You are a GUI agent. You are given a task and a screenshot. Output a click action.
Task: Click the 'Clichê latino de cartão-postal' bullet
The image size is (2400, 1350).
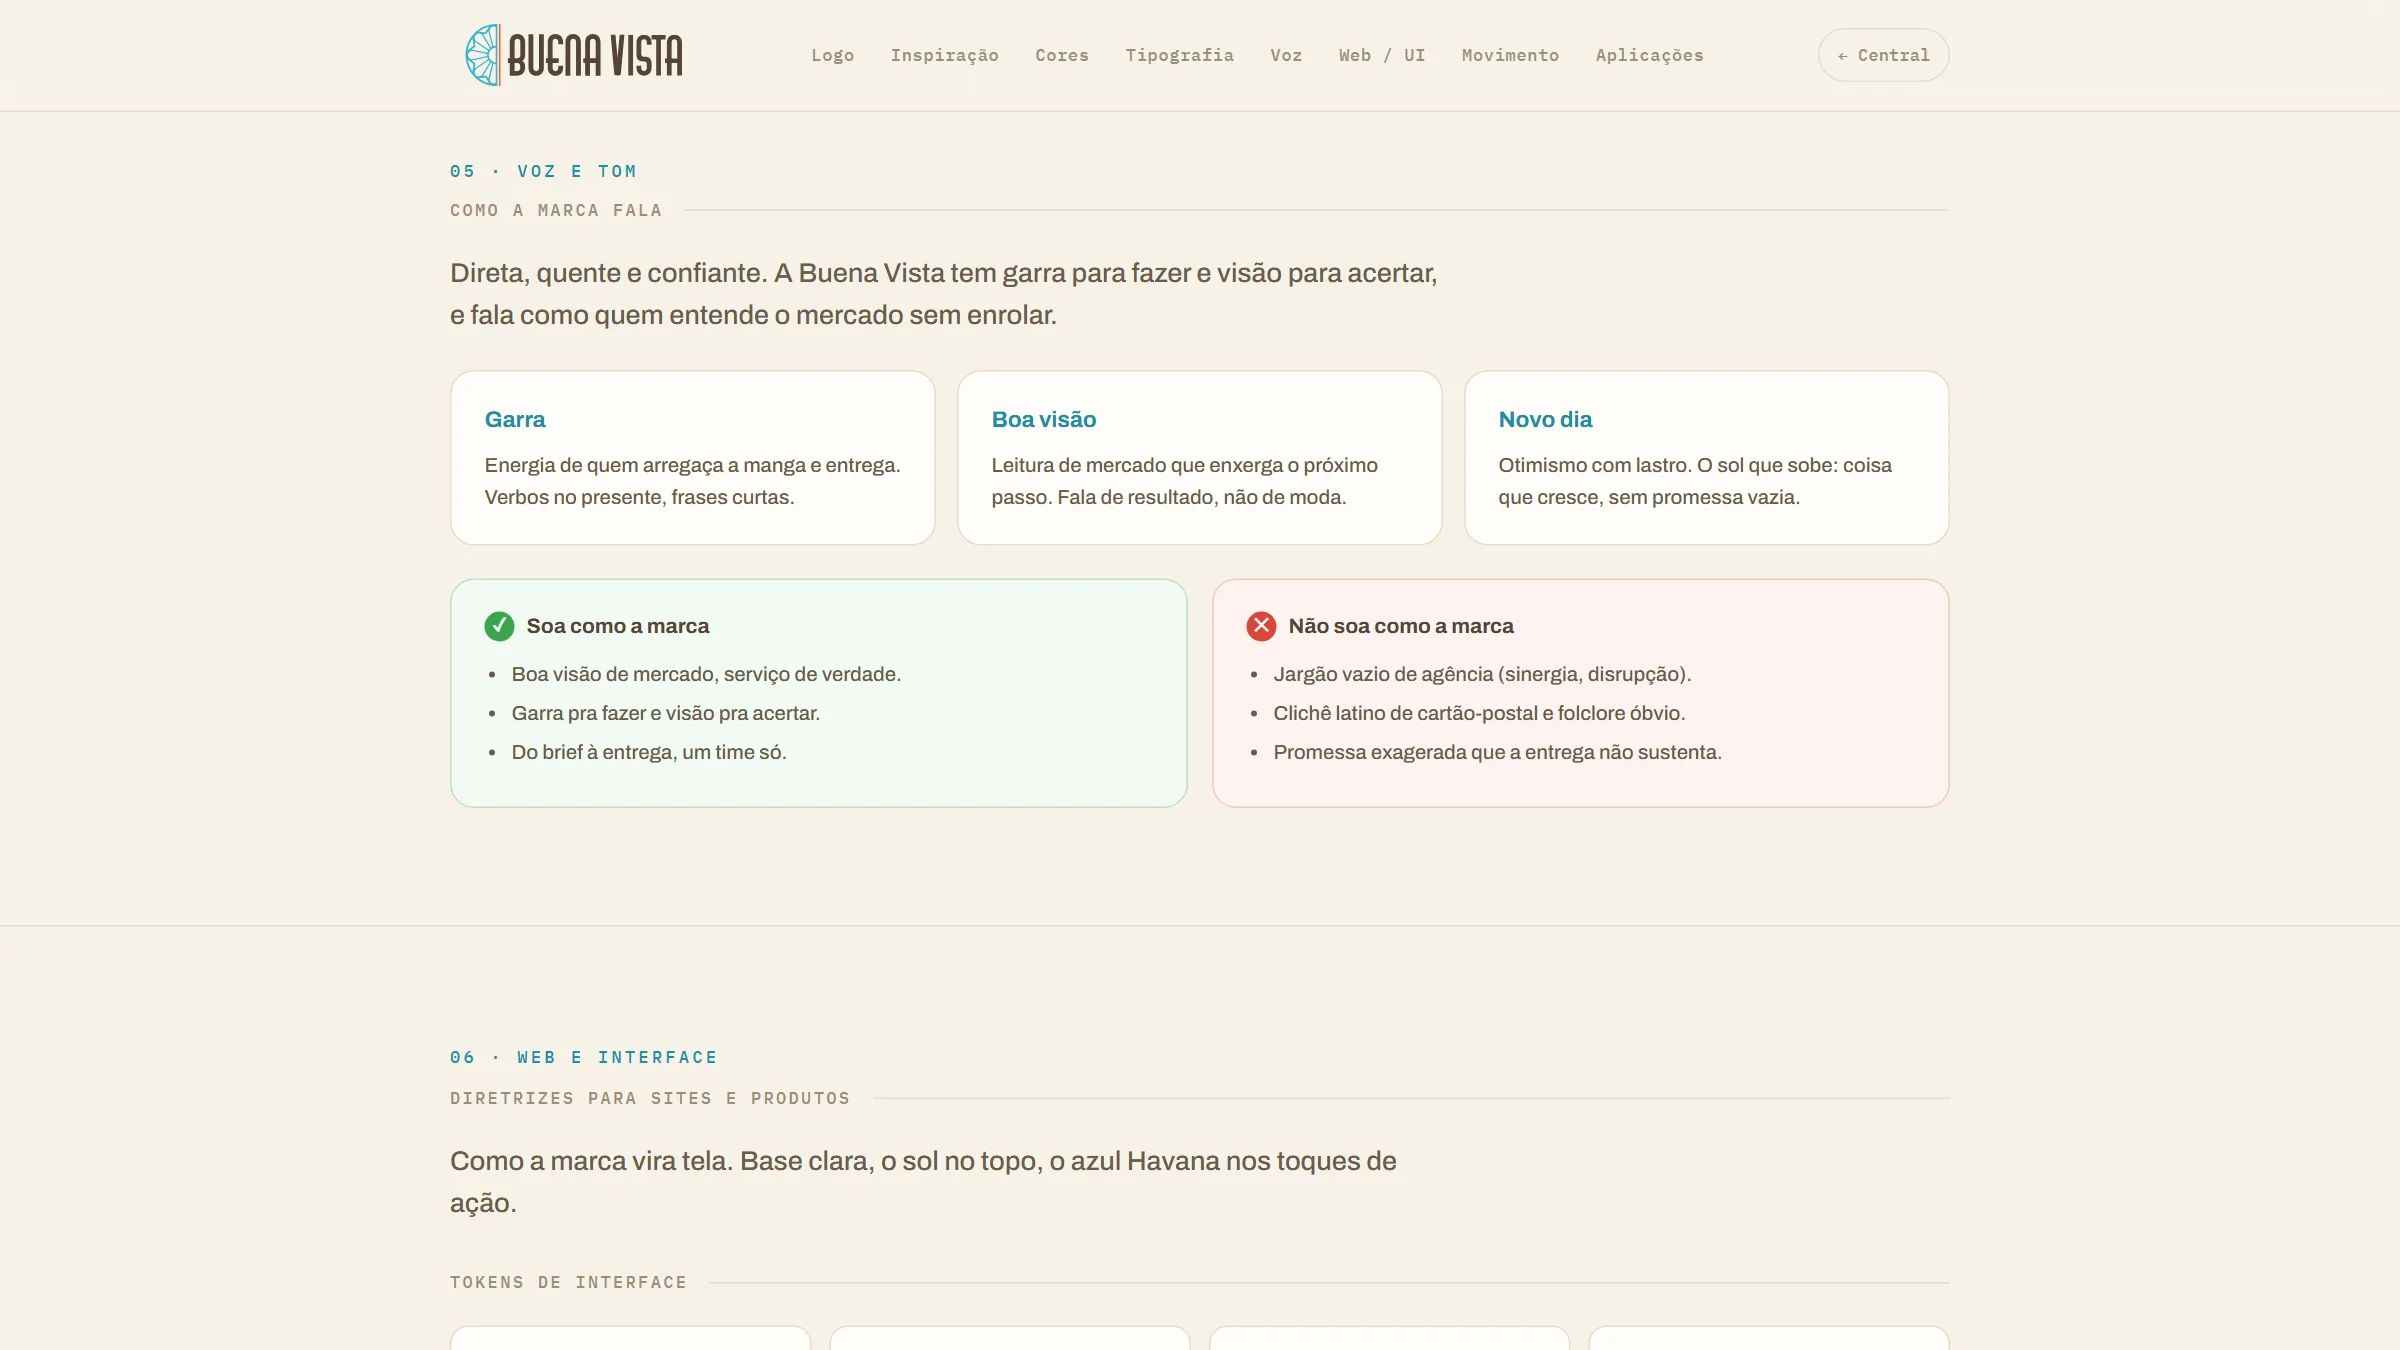pos(1479,713)
